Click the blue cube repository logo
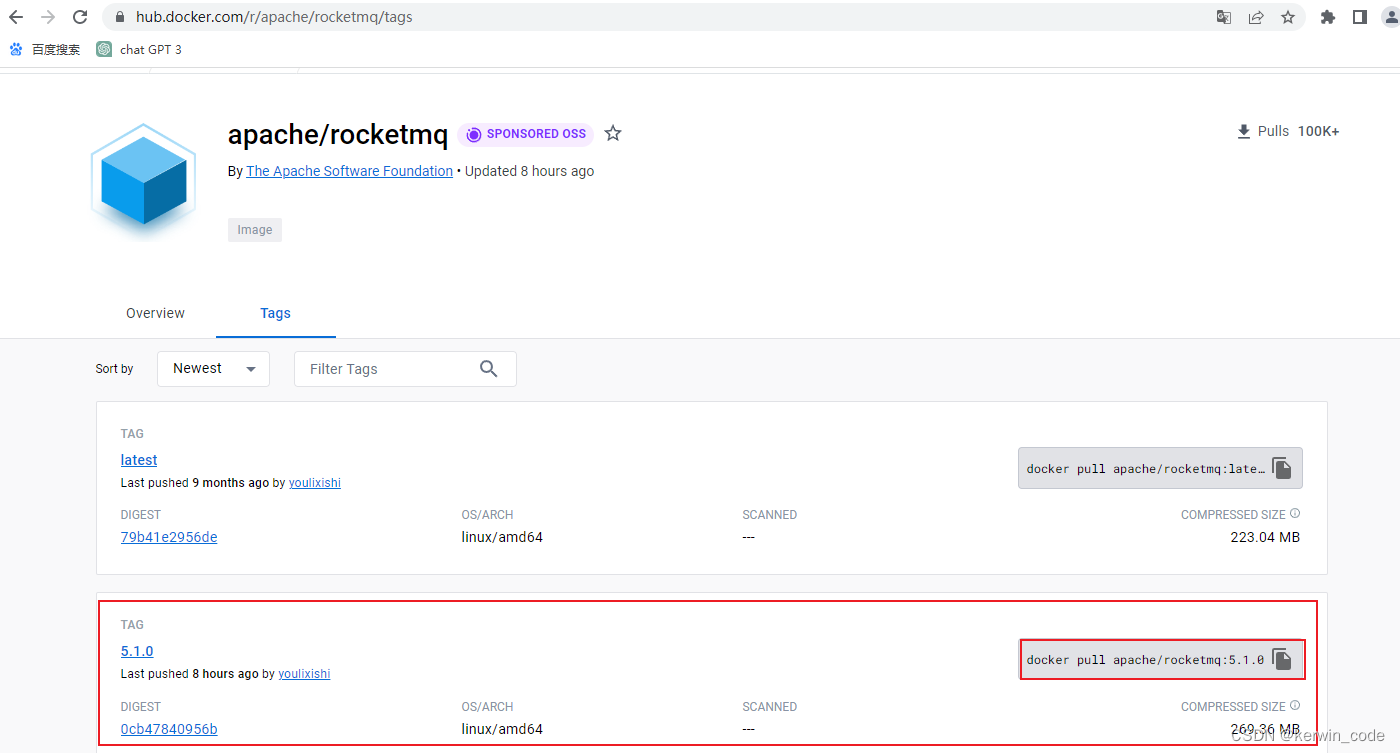Viewport: 1400px width, 753px height. click(141, 180)
